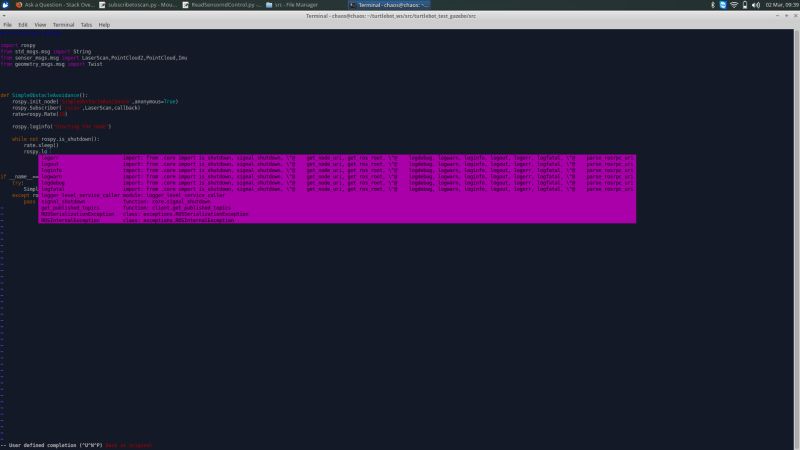Click the 'from geometry_msgs.msg import Twist' line
Screen dimensions: 800x450
pyautogui.click(x=52, y=64)
